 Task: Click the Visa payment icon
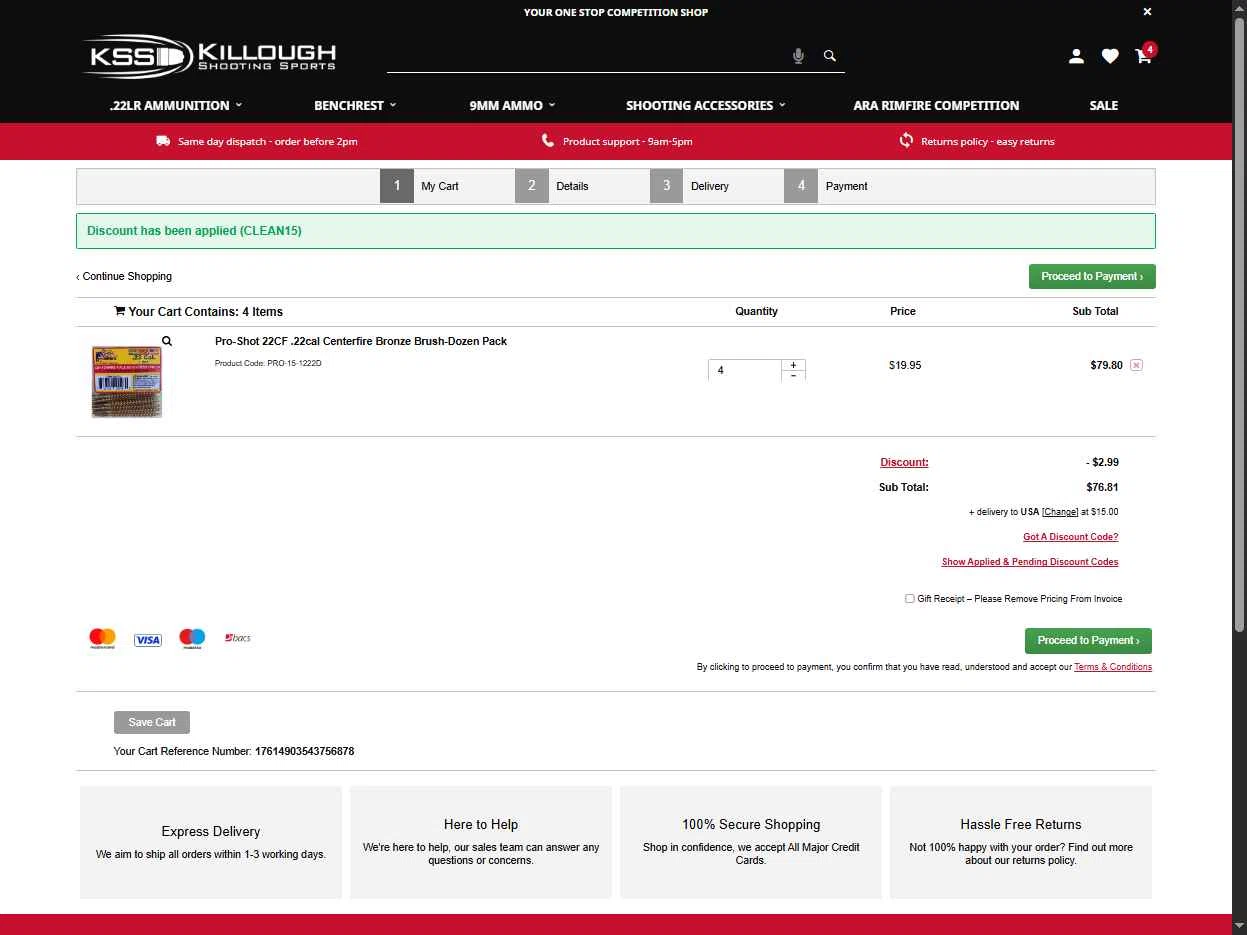point(148,640)
